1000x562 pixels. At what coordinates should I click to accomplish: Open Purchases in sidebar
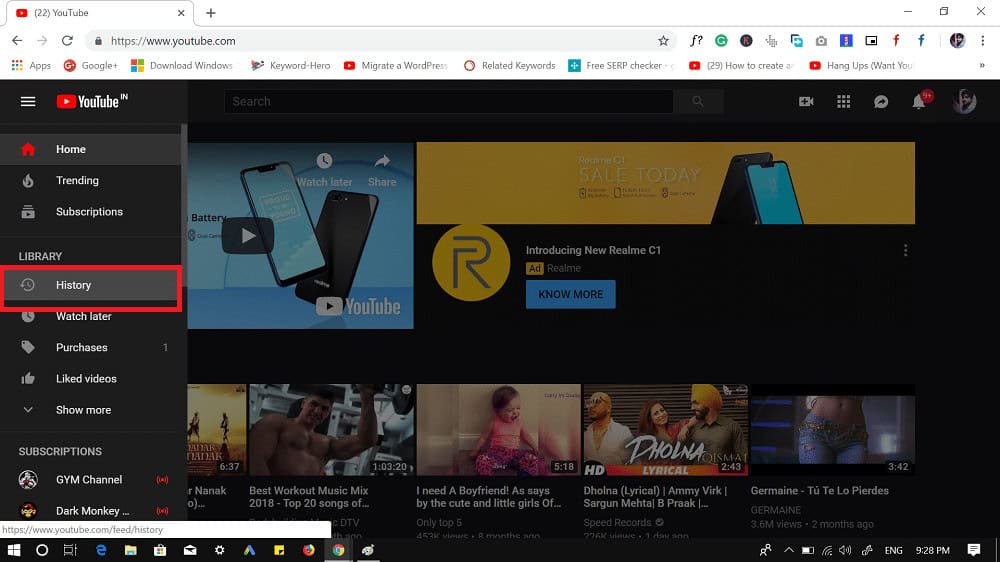tap(90, 348)
